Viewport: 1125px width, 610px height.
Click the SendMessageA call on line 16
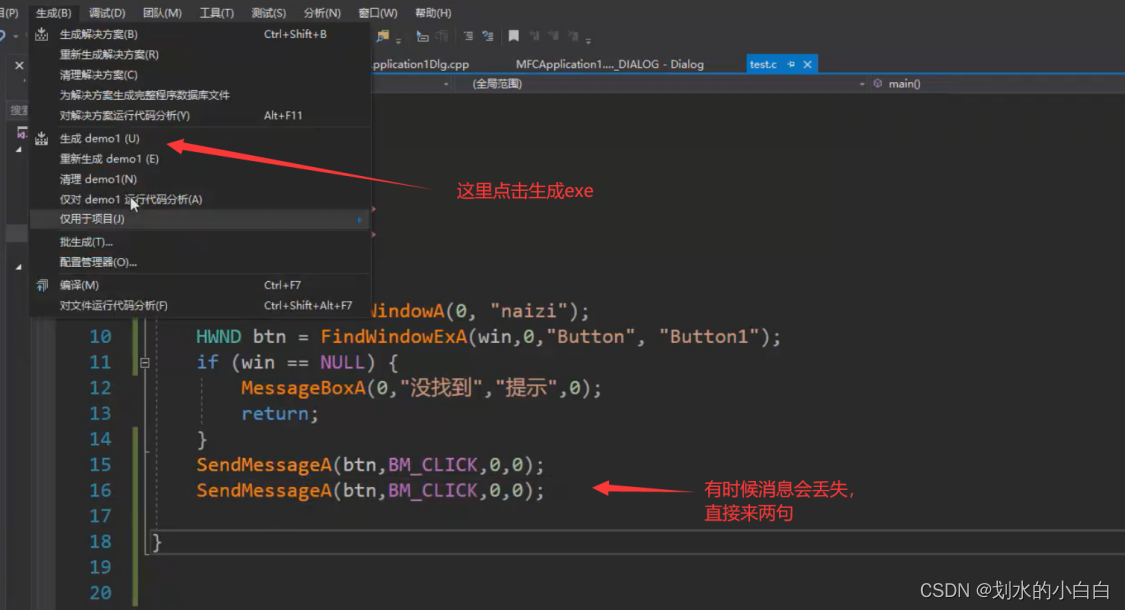point(370,491)
